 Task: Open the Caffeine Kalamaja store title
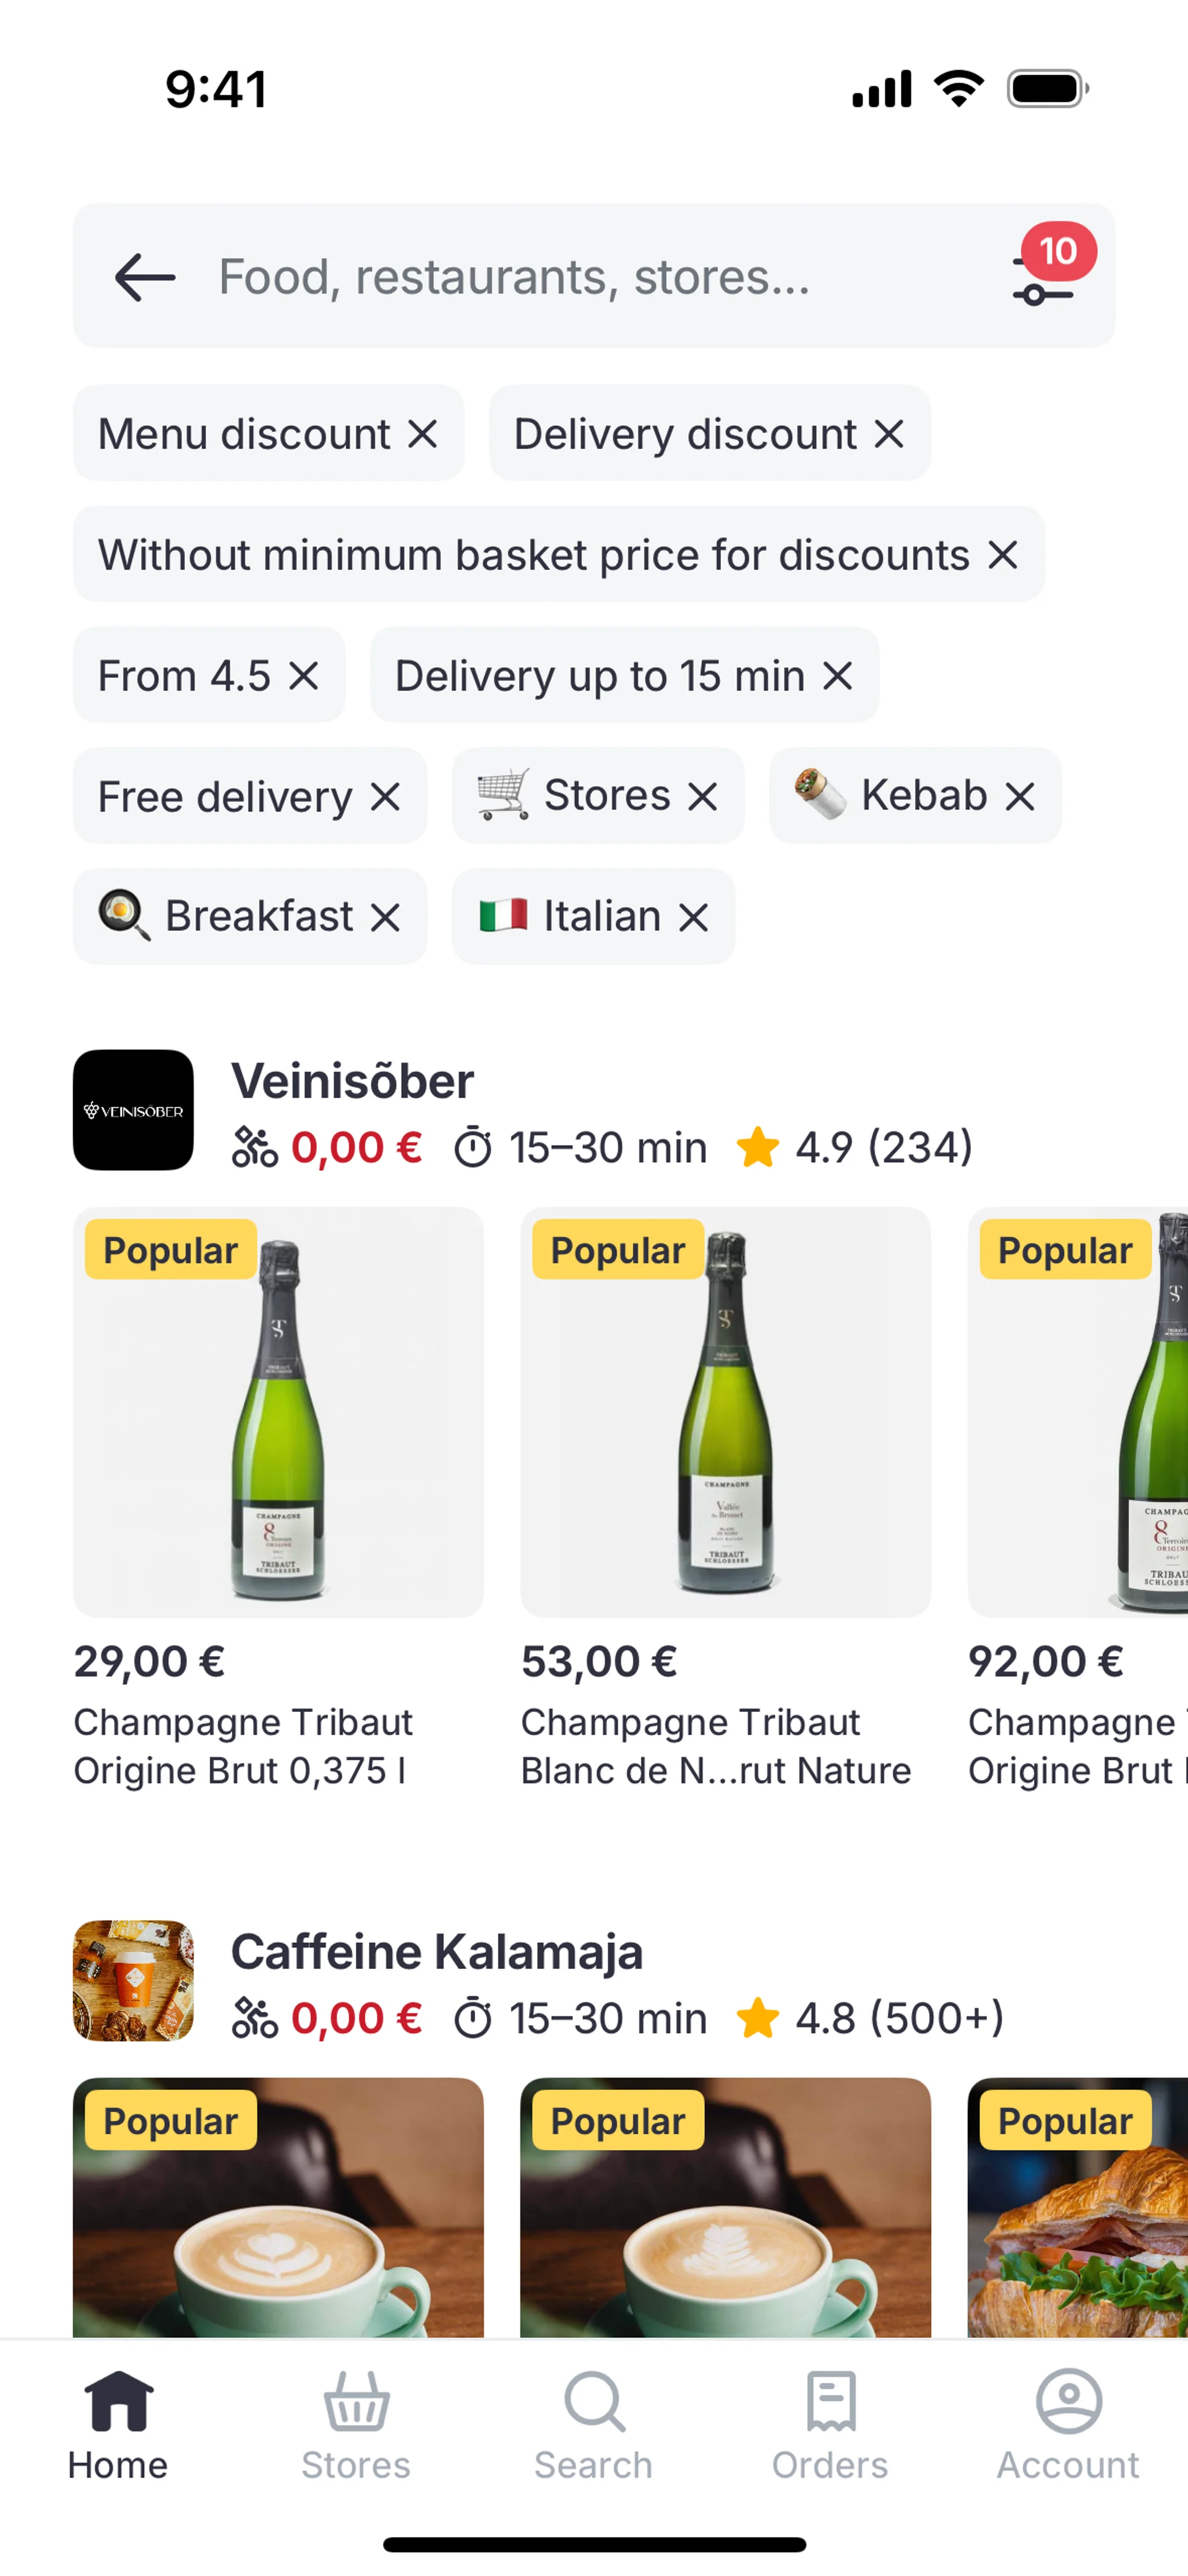coord(437,1952)
